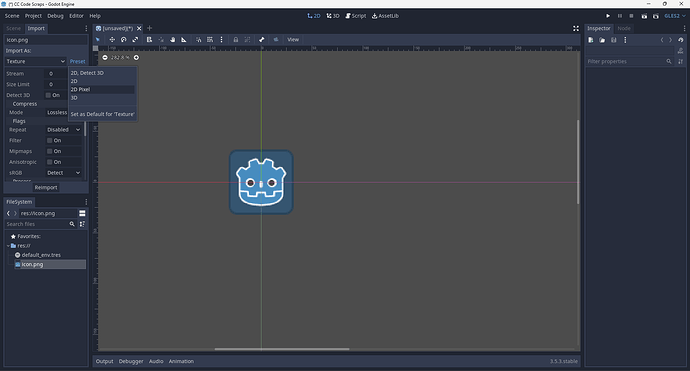Open snapping options three-dot menu

click(221, 40)
